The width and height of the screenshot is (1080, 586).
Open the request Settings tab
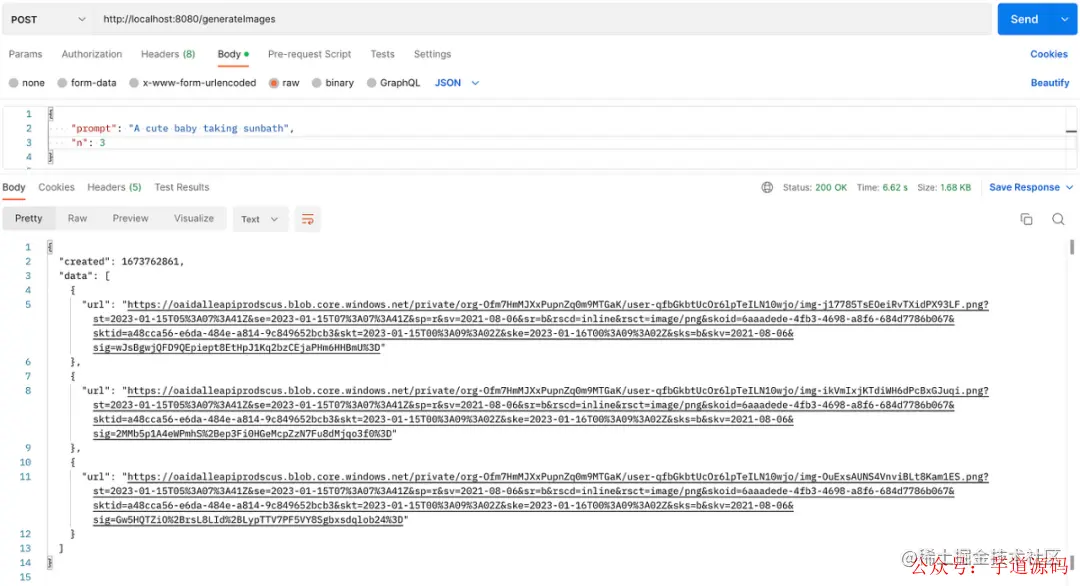[433, 54]
